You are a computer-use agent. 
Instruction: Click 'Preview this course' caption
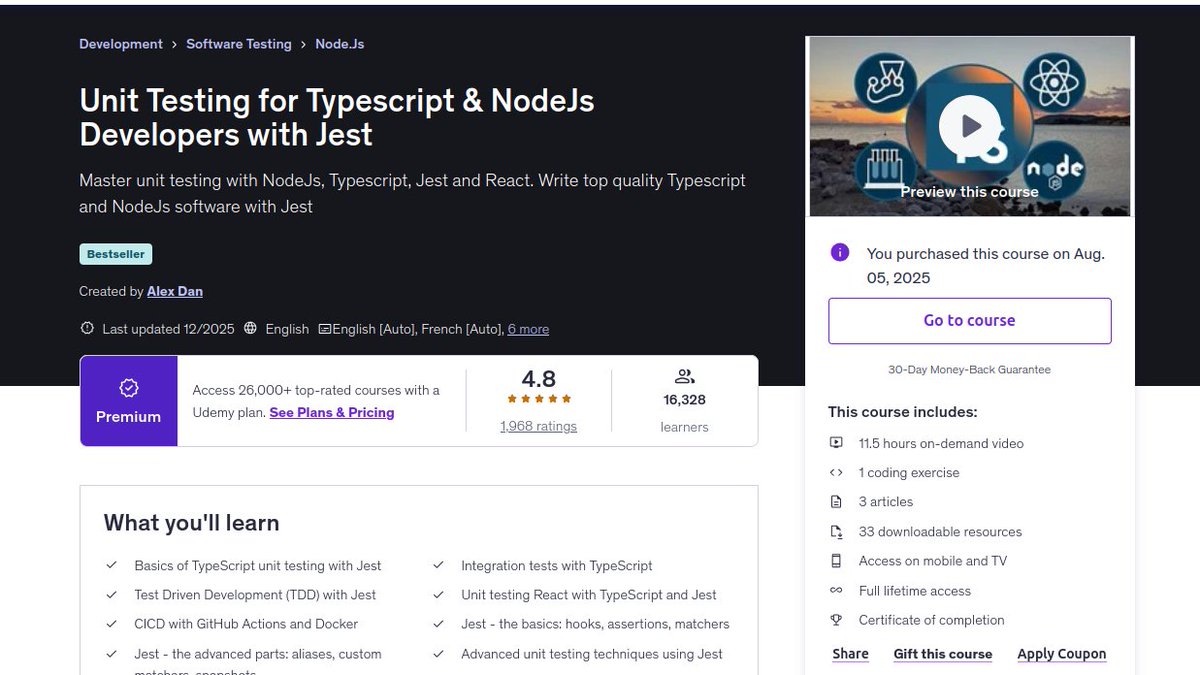pyautogui.click(x=969, y=192)
